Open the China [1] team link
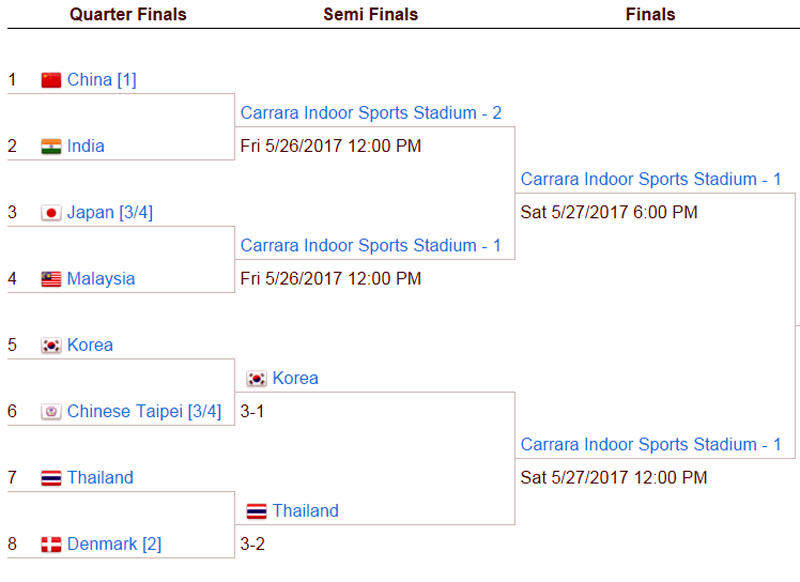The image size is (800, 582). [x=102, y=80]
